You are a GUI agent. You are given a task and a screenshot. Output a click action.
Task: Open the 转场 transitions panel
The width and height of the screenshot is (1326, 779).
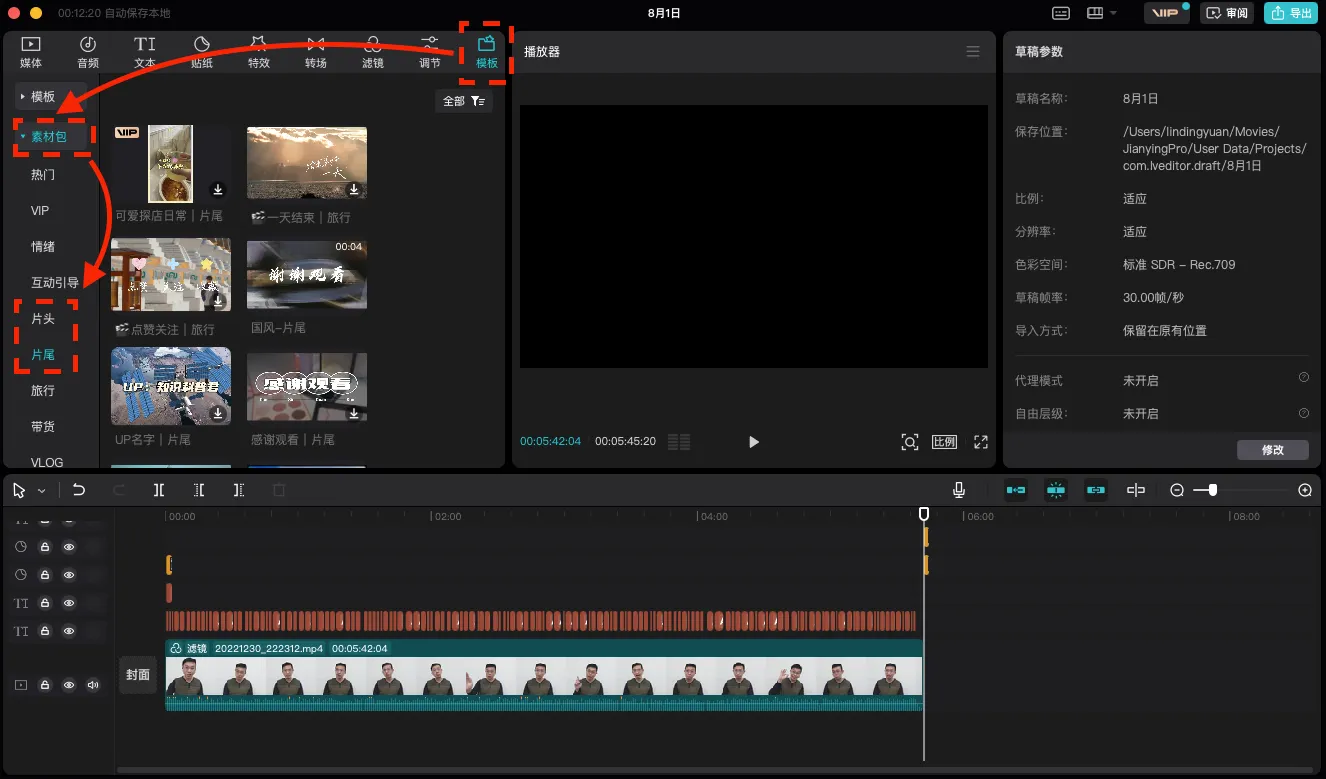pos(316,52)
